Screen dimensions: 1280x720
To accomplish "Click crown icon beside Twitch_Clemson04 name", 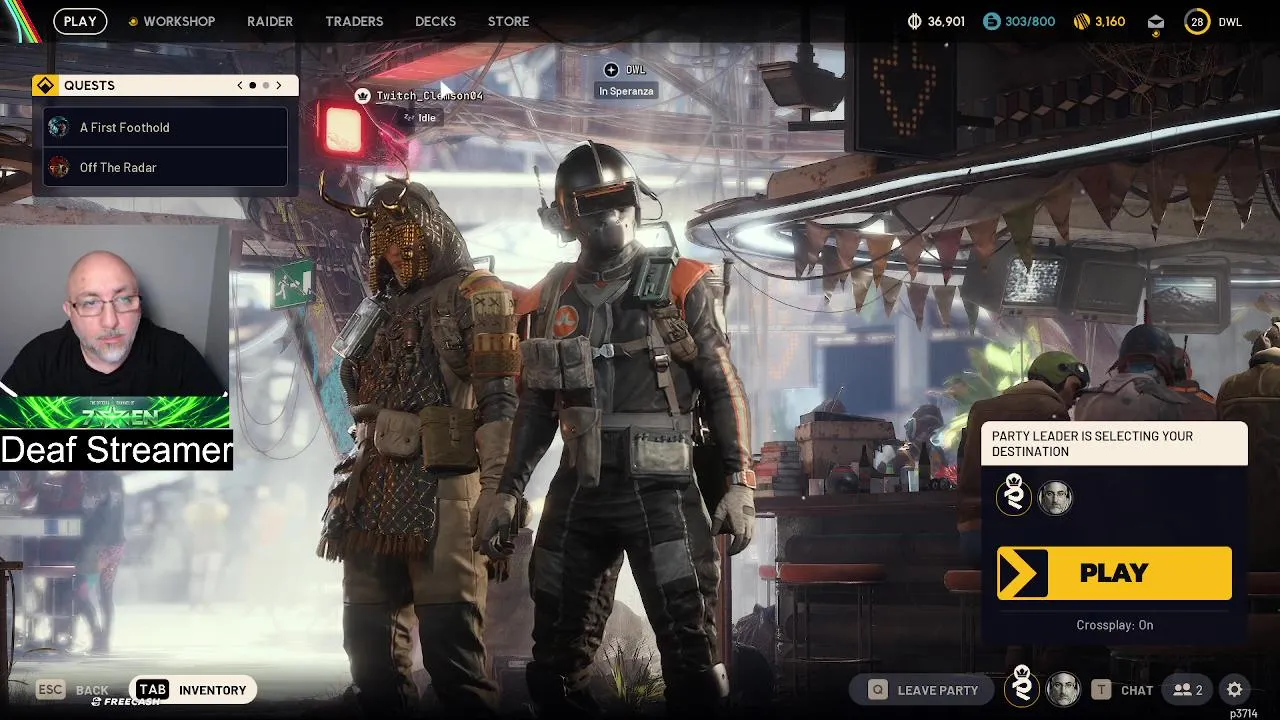I will [x=362, y=95].
